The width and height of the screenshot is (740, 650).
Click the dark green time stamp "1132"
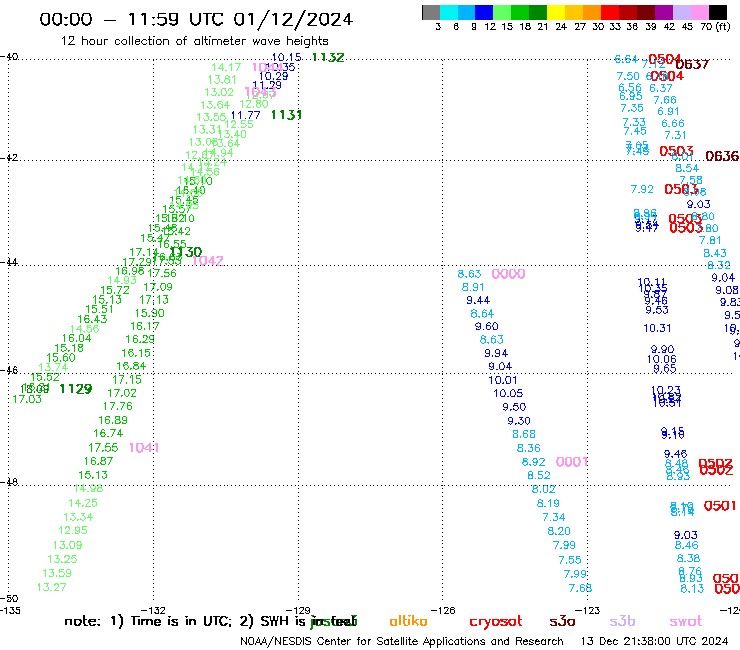point(328,57)
